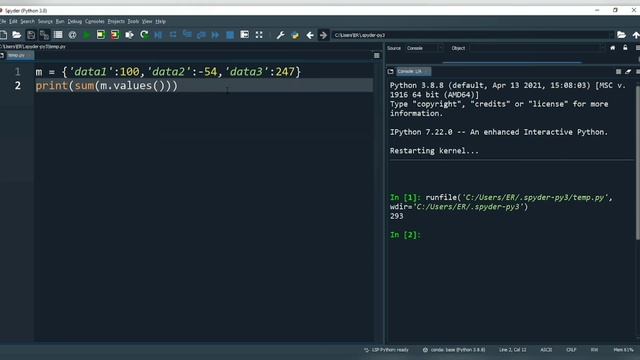Continue execution until next breakpoint
This screenshot has width=640, height=360.
[216, 35]
